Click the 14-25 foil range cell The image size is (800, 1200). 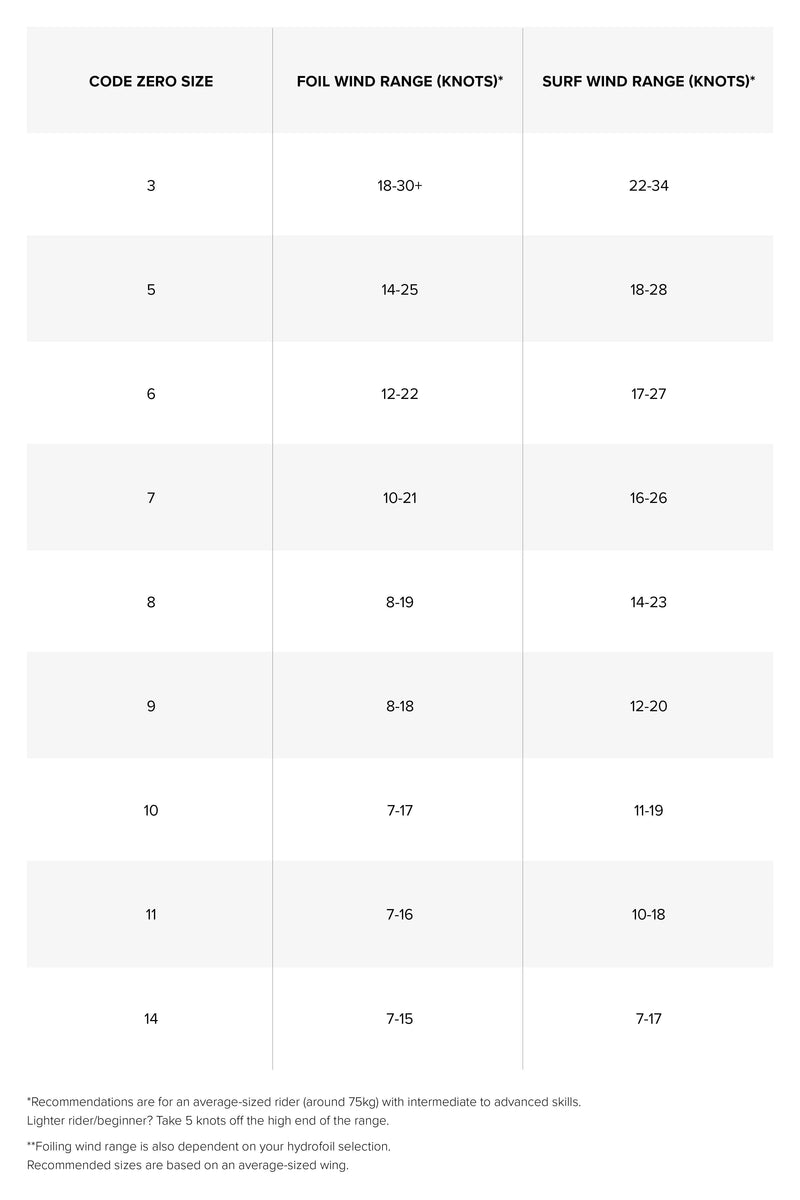point(399,290)
